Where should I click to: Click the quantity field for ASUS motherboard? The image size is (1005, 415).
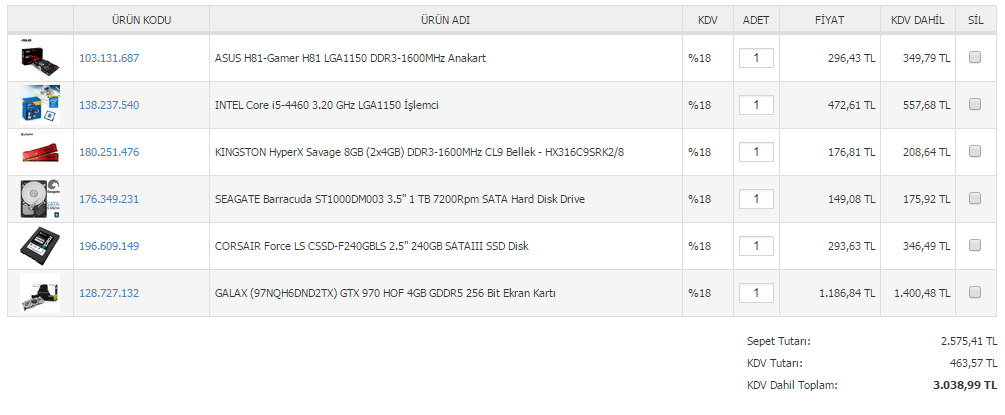coord(756,58)
